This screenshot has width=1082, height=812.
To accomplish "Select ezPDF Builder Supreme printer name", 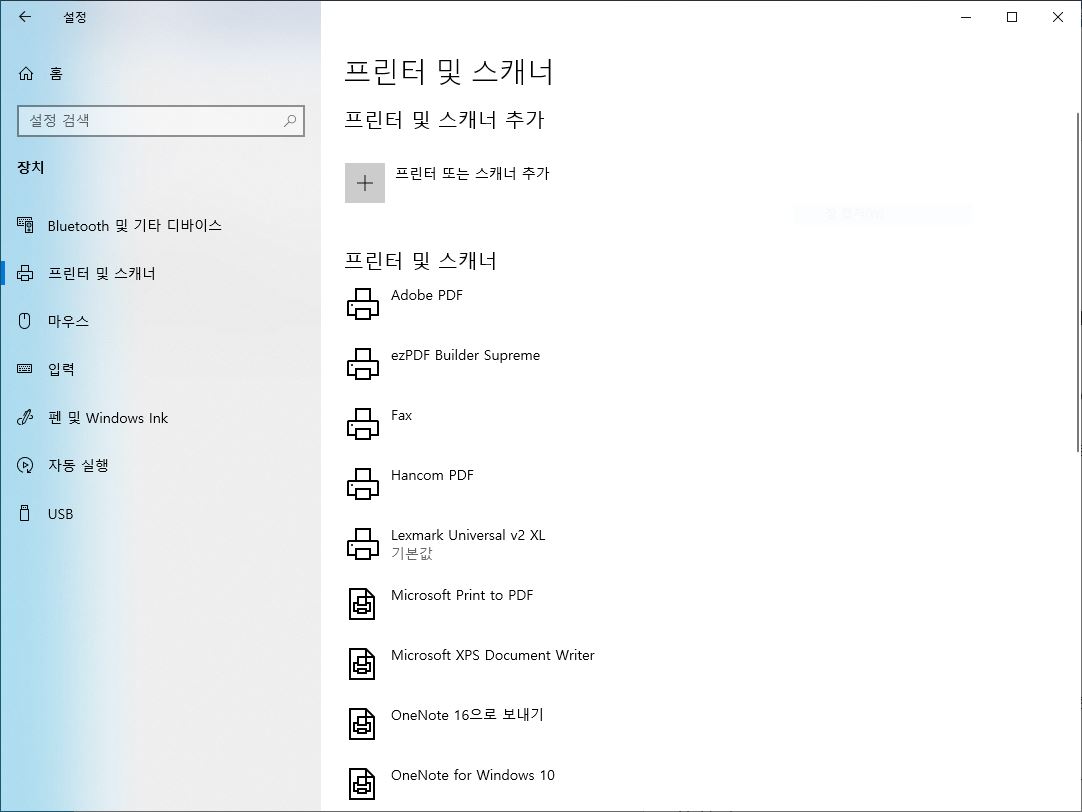I will [x=465, y=355].
